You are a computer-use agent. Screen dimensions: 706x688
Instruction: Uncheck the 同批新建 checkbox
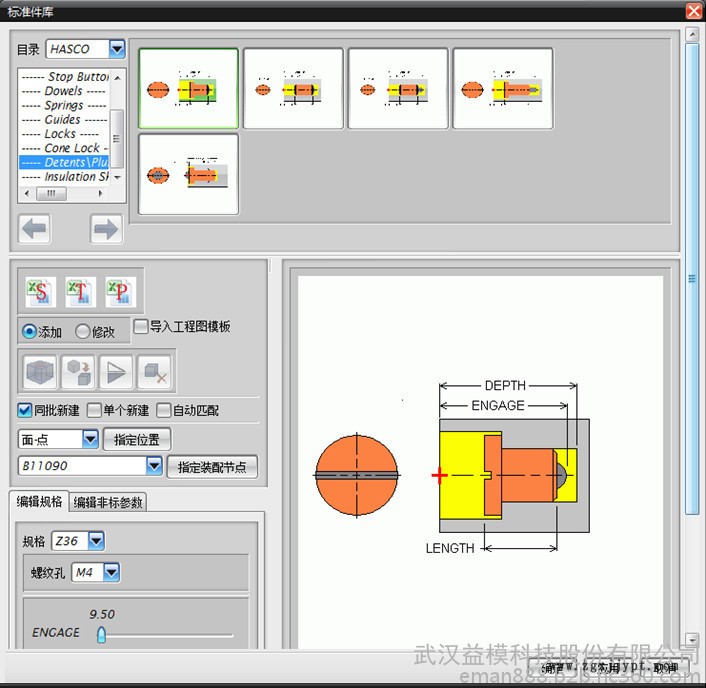[x=25, y=410]
